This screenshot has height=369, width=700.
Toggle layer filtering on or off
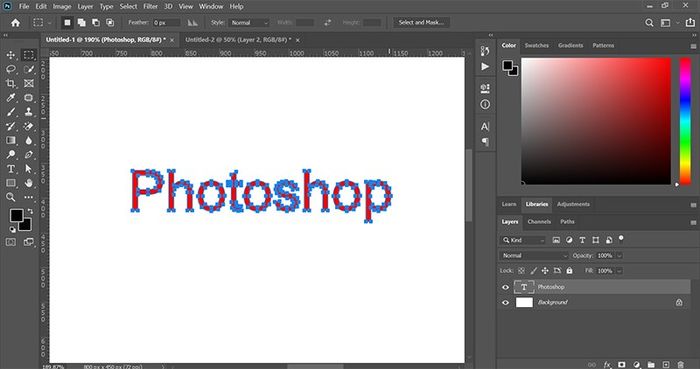(621, 238)
